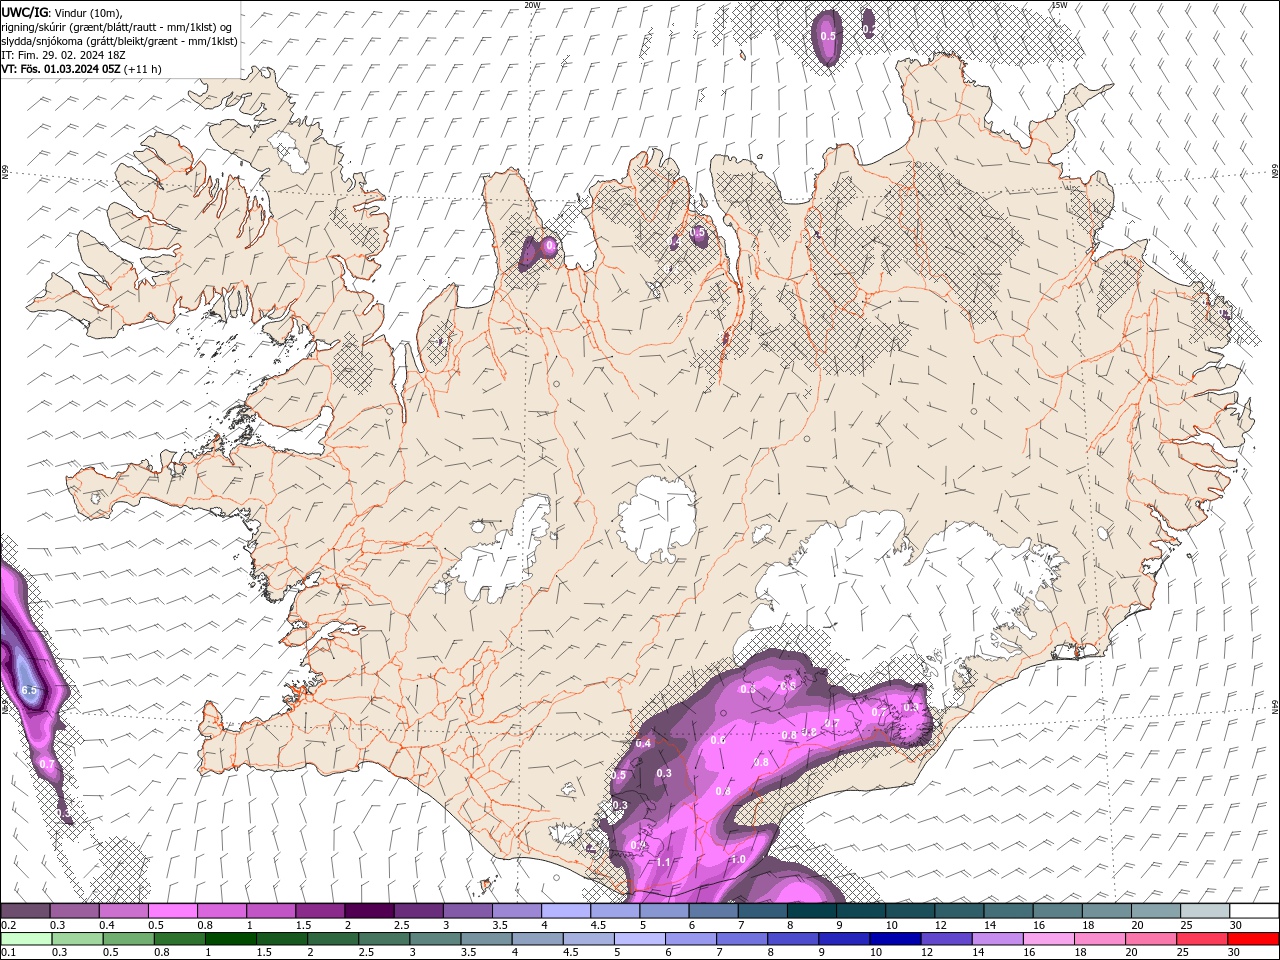Screen dimensions: 1280x960
Task: Select the upper legend swatch starting at 12
Action: 958,911
